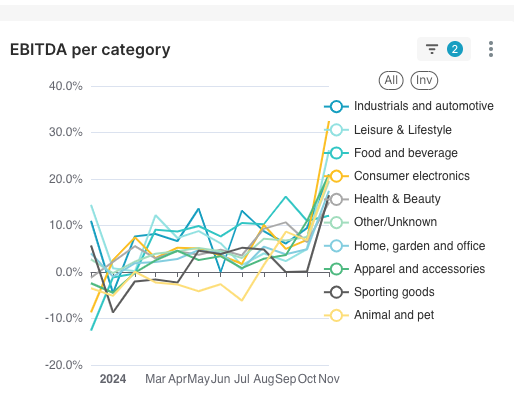Select all legend series with All

[391, 80]
